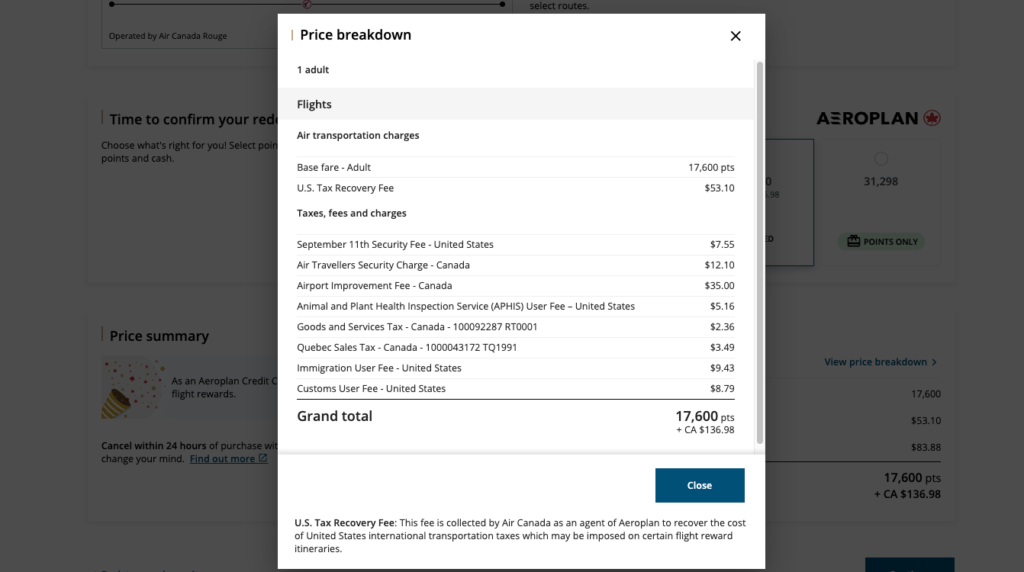Click the Airport Improvement Fee - Canada row
The height and width of the screenshot is (572, 1024).
coord(515,286)
